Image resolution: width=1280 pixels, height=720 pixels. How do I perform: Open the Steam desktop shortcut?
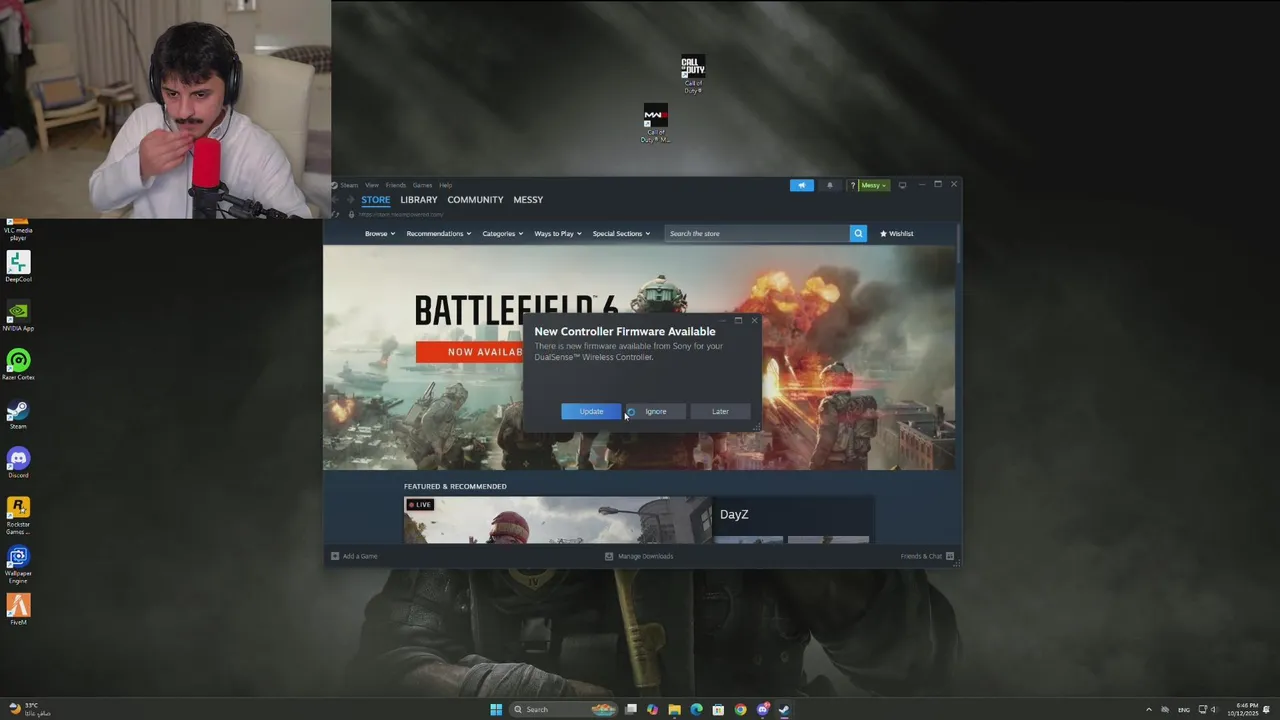tap(18, 413)
